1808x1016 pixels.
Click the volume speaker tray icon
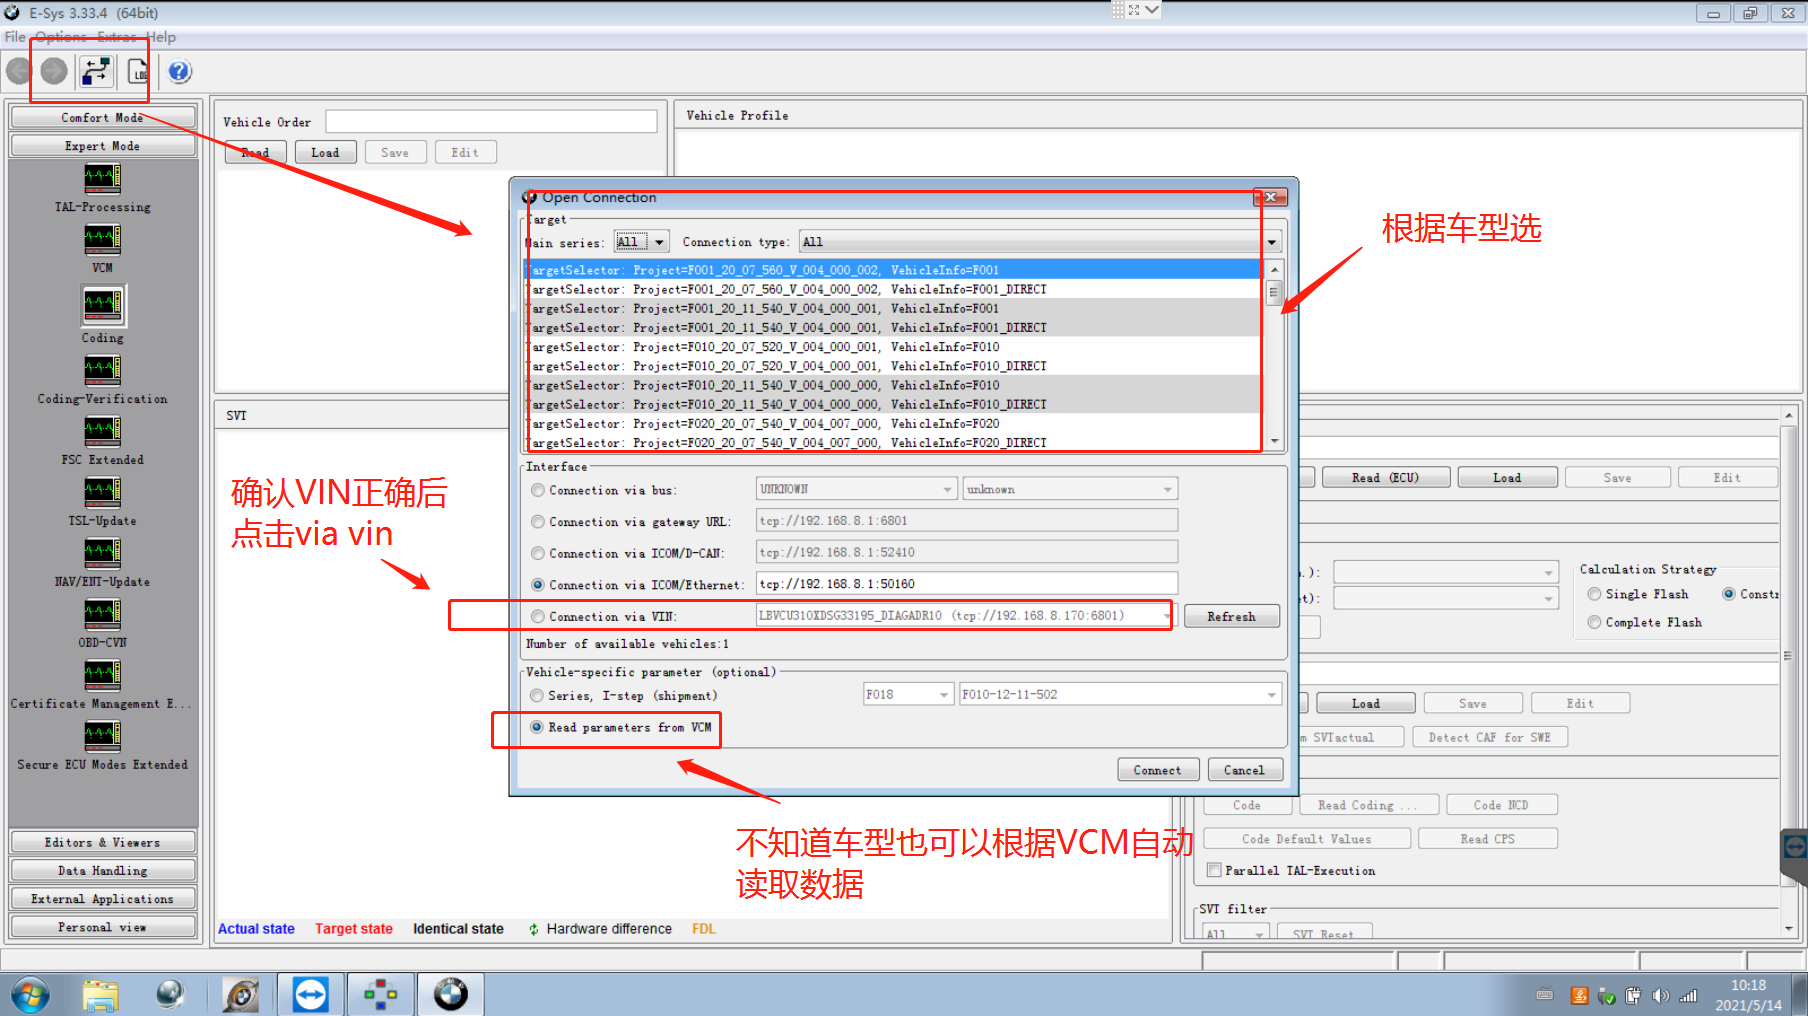1660,996
